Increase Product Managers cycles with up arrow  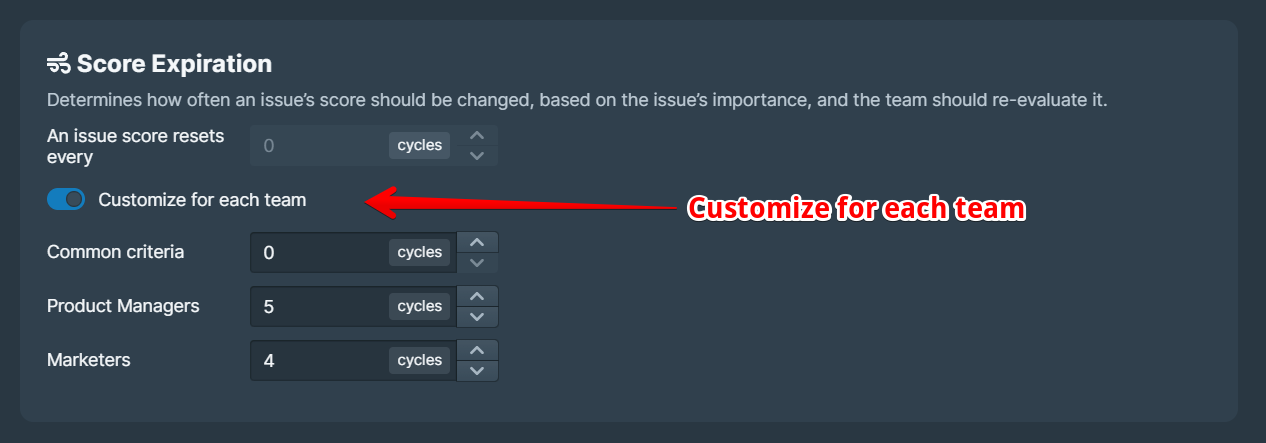[477, 296]
